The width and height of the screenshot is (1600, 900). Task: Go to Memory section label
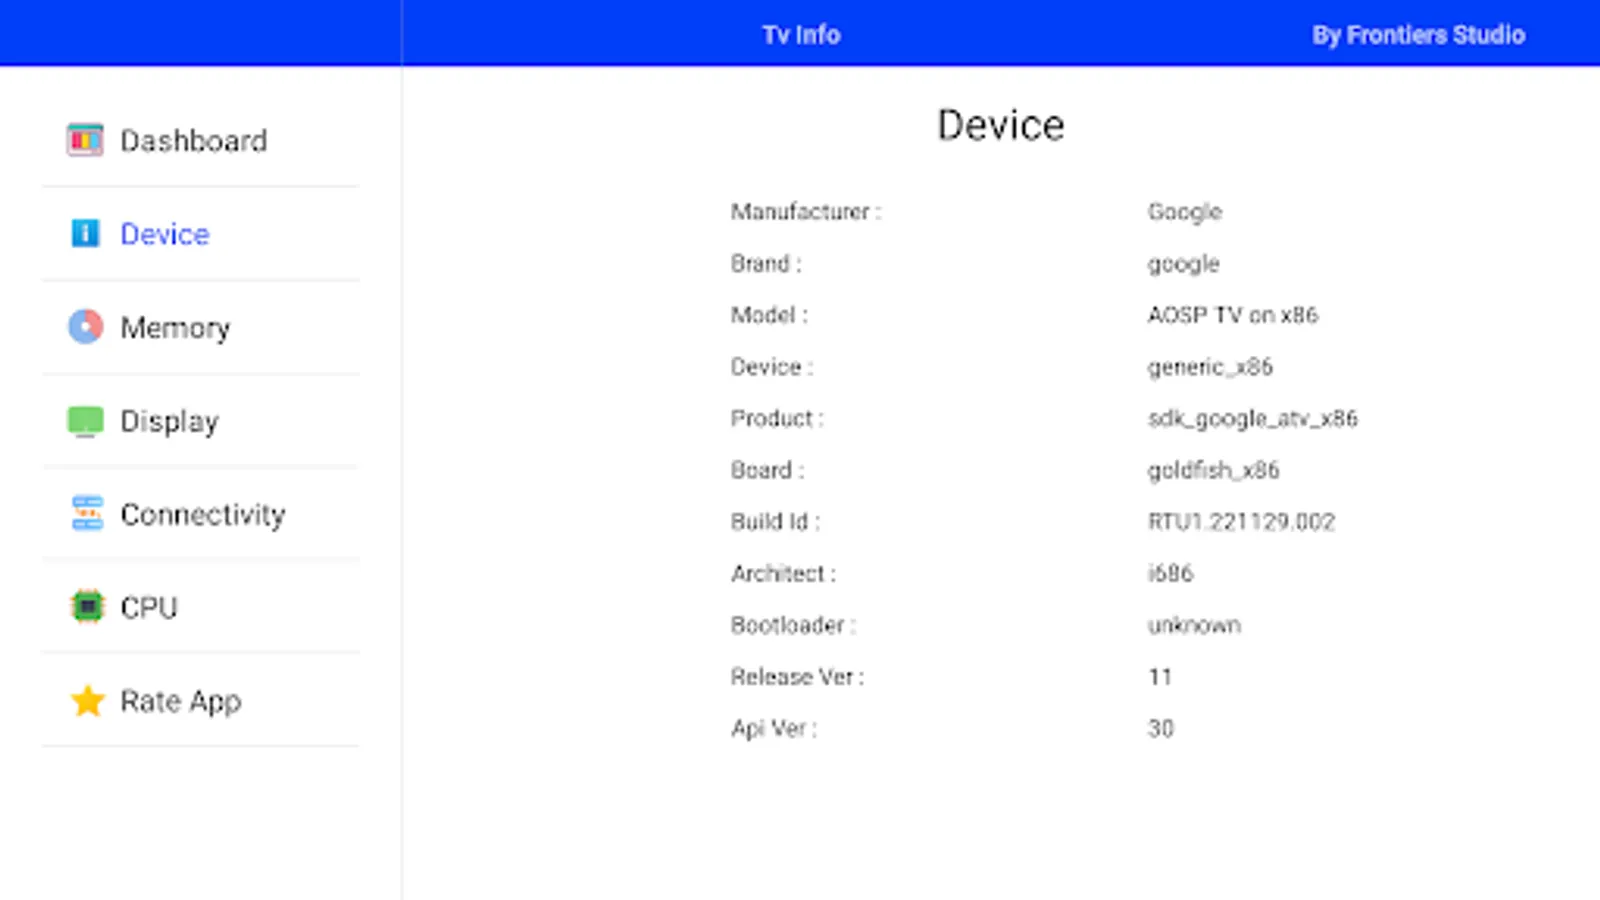tap(175, 328)
